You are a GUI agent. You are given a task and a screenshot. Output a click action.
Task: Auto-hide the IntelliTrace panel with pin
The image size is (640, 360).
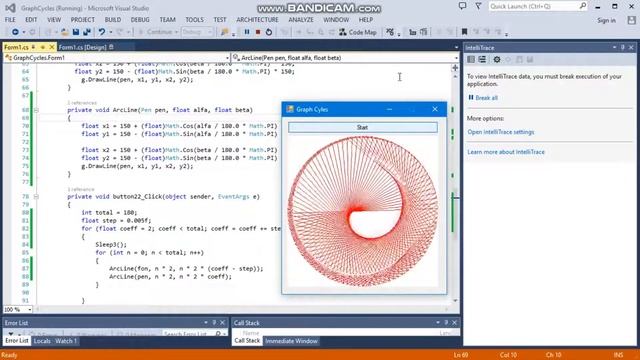(x=622, y=48)
